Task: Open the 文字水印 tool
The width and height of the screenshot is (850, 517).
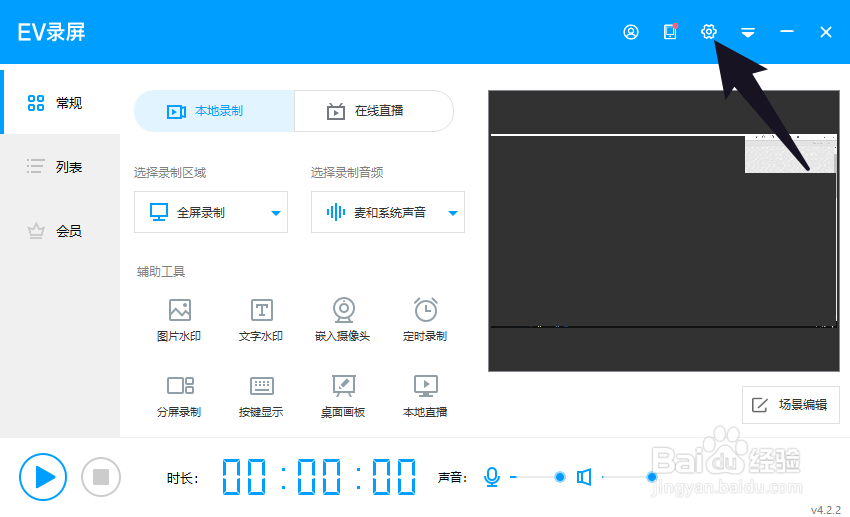Action: click(261, 320)
